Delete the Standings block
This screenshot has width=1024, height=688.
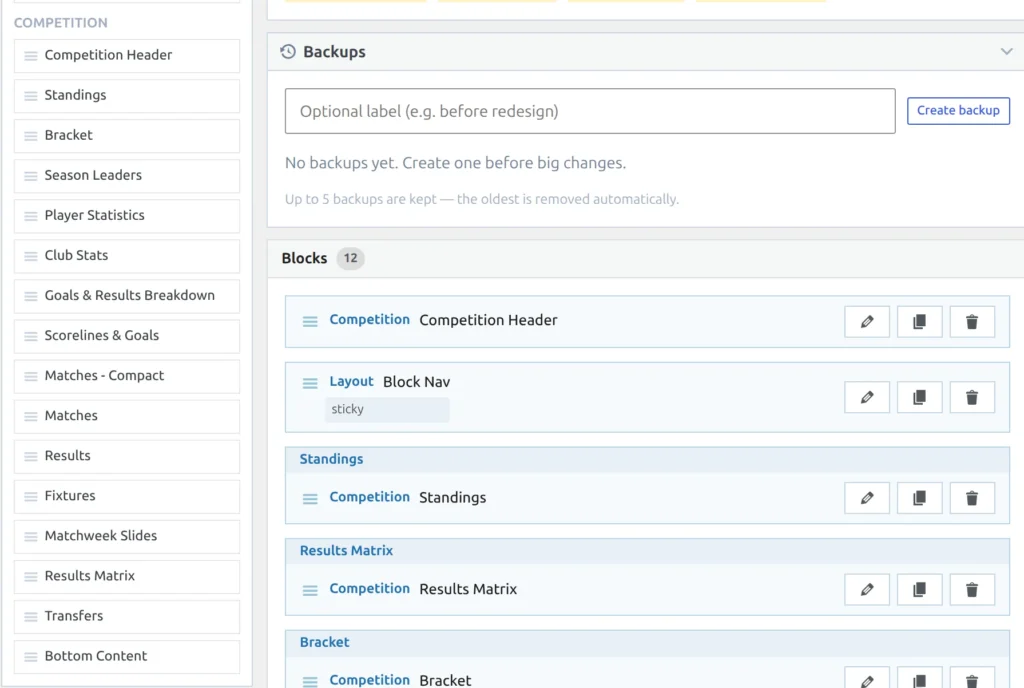972,498
